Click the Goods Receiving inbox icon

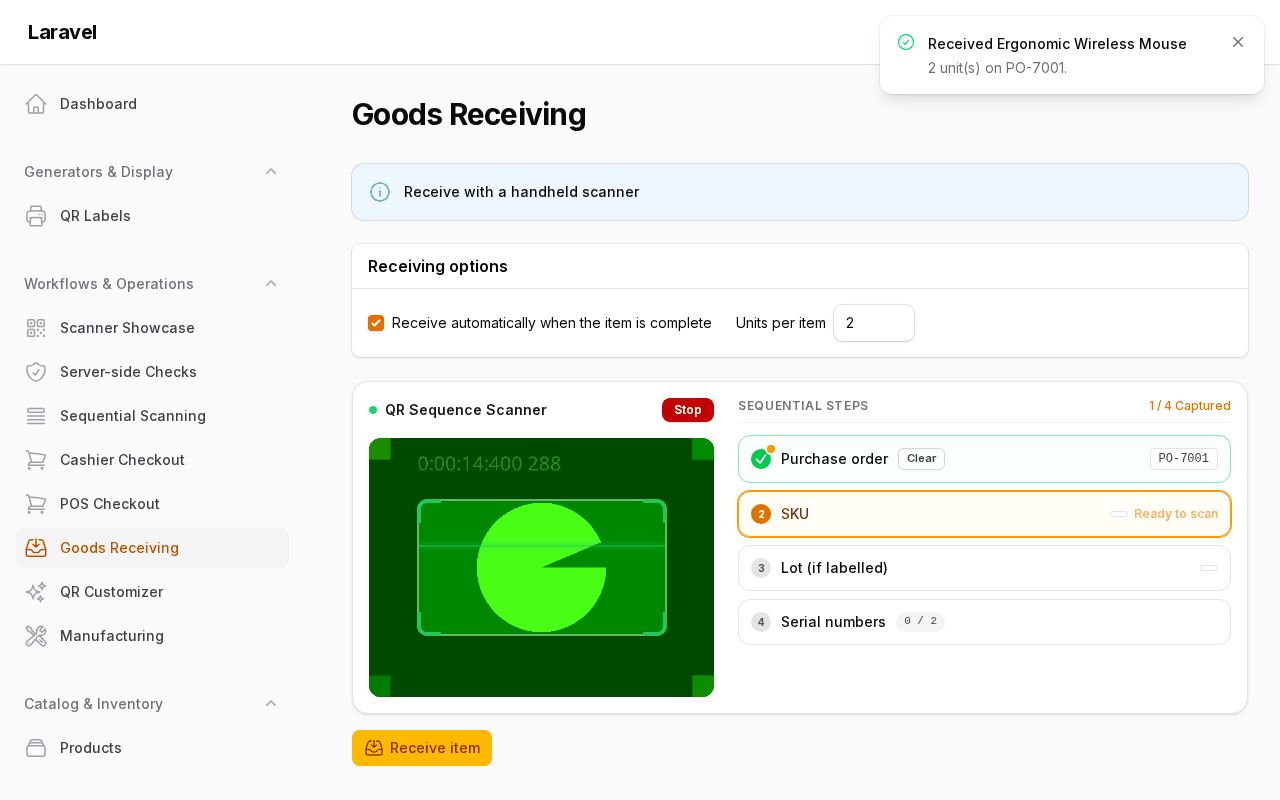36,548
